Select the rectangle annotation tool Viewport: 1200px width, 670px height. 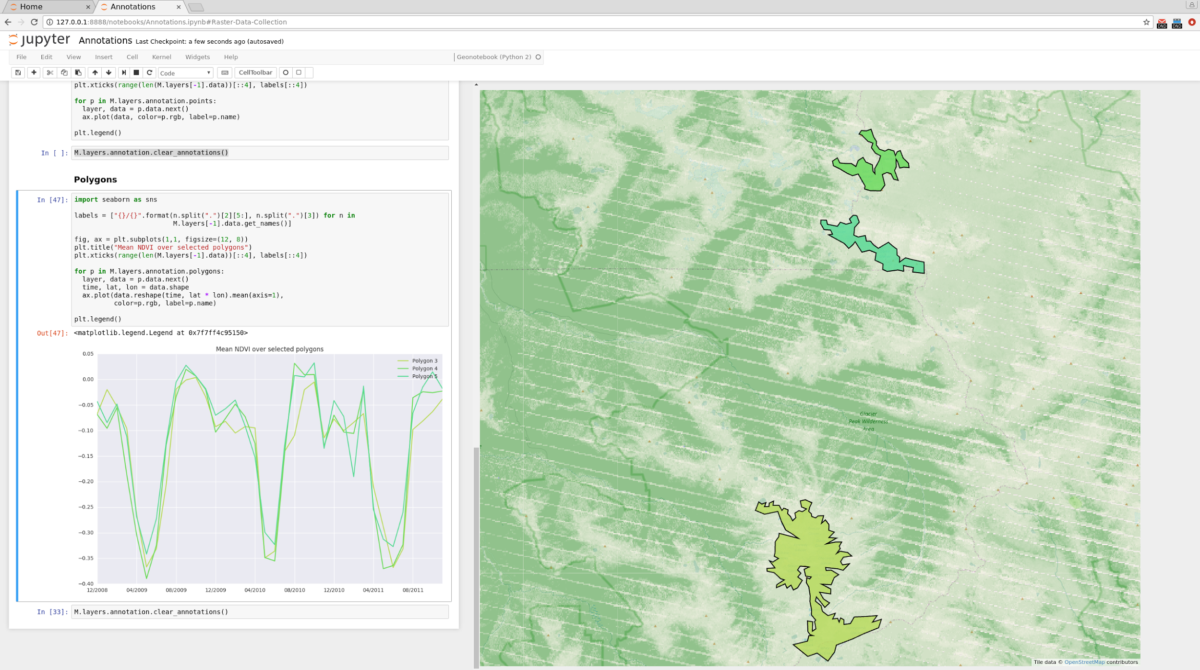coord(299,72)
